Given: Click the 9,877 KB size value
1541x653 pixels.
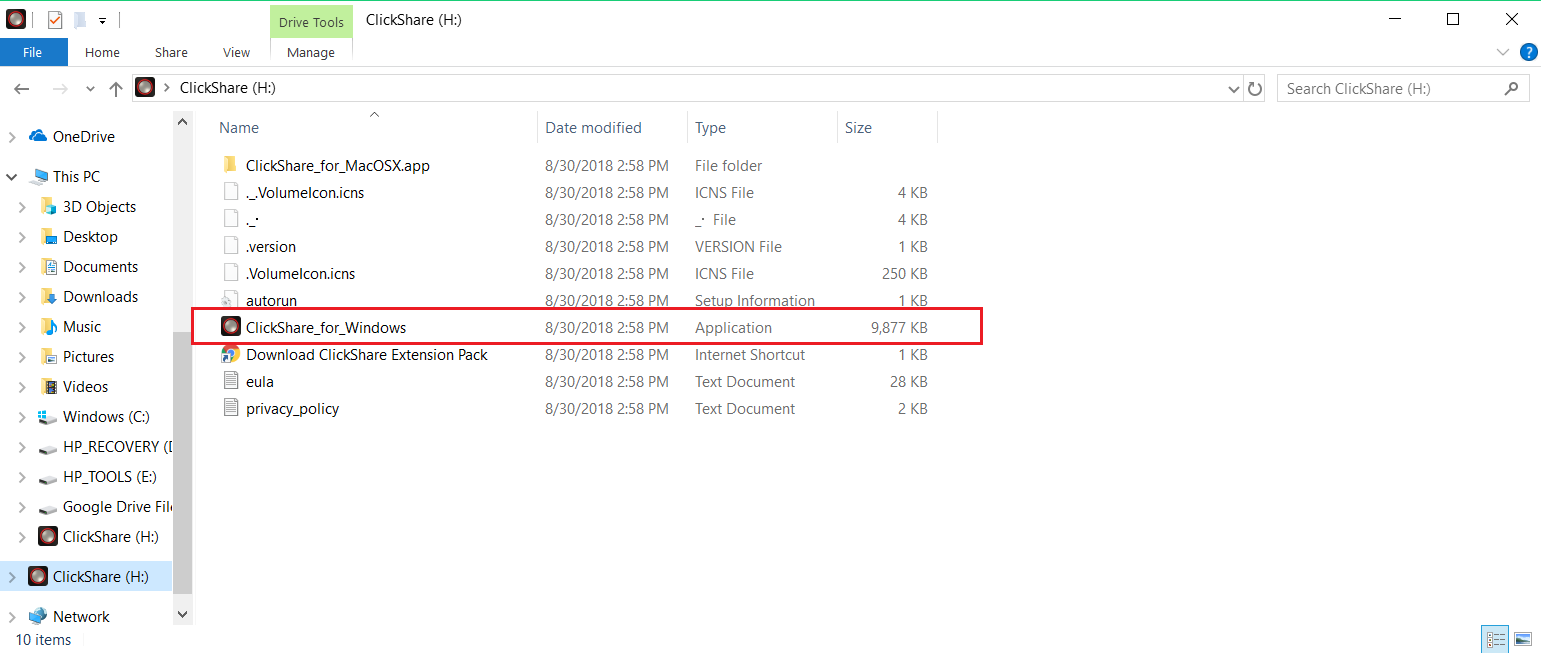Looking at the screenshot, I should pyautogui.click(x=899, y=327).
